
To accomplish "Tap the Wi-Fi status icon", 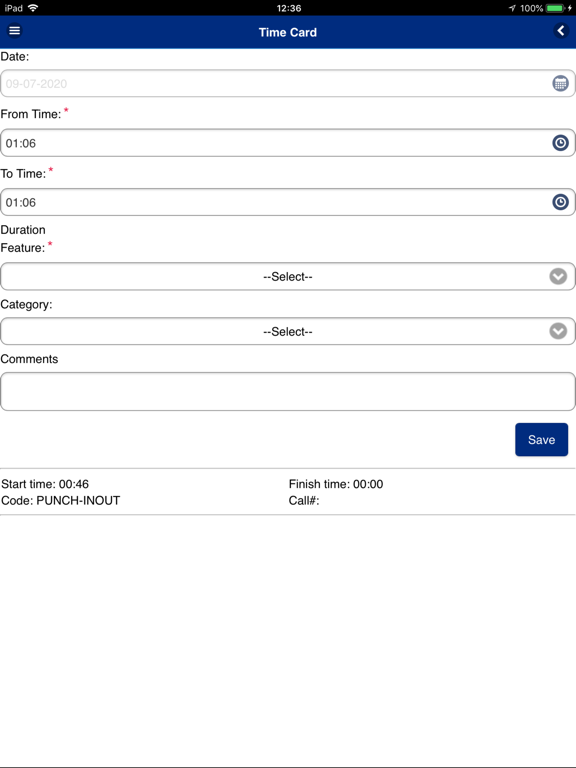I will (33, 8).
